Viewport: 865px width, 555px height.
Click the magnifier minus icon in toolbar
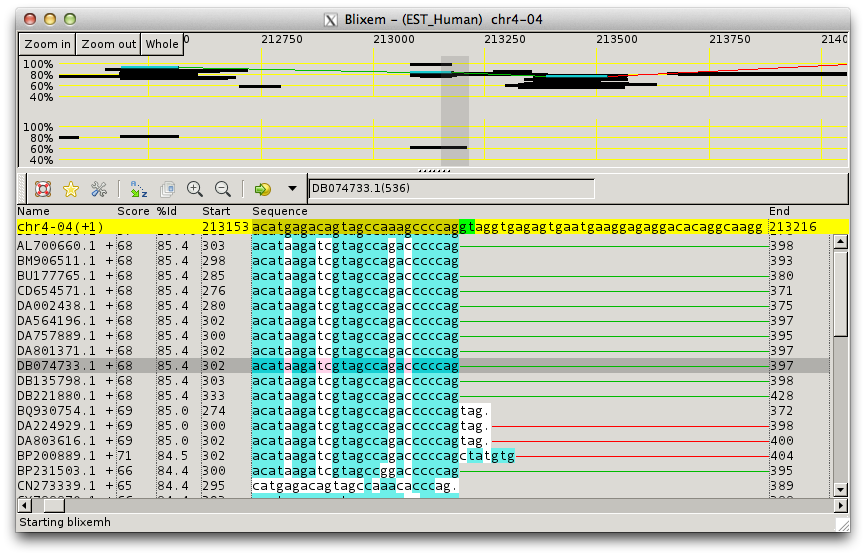(223, 189)
